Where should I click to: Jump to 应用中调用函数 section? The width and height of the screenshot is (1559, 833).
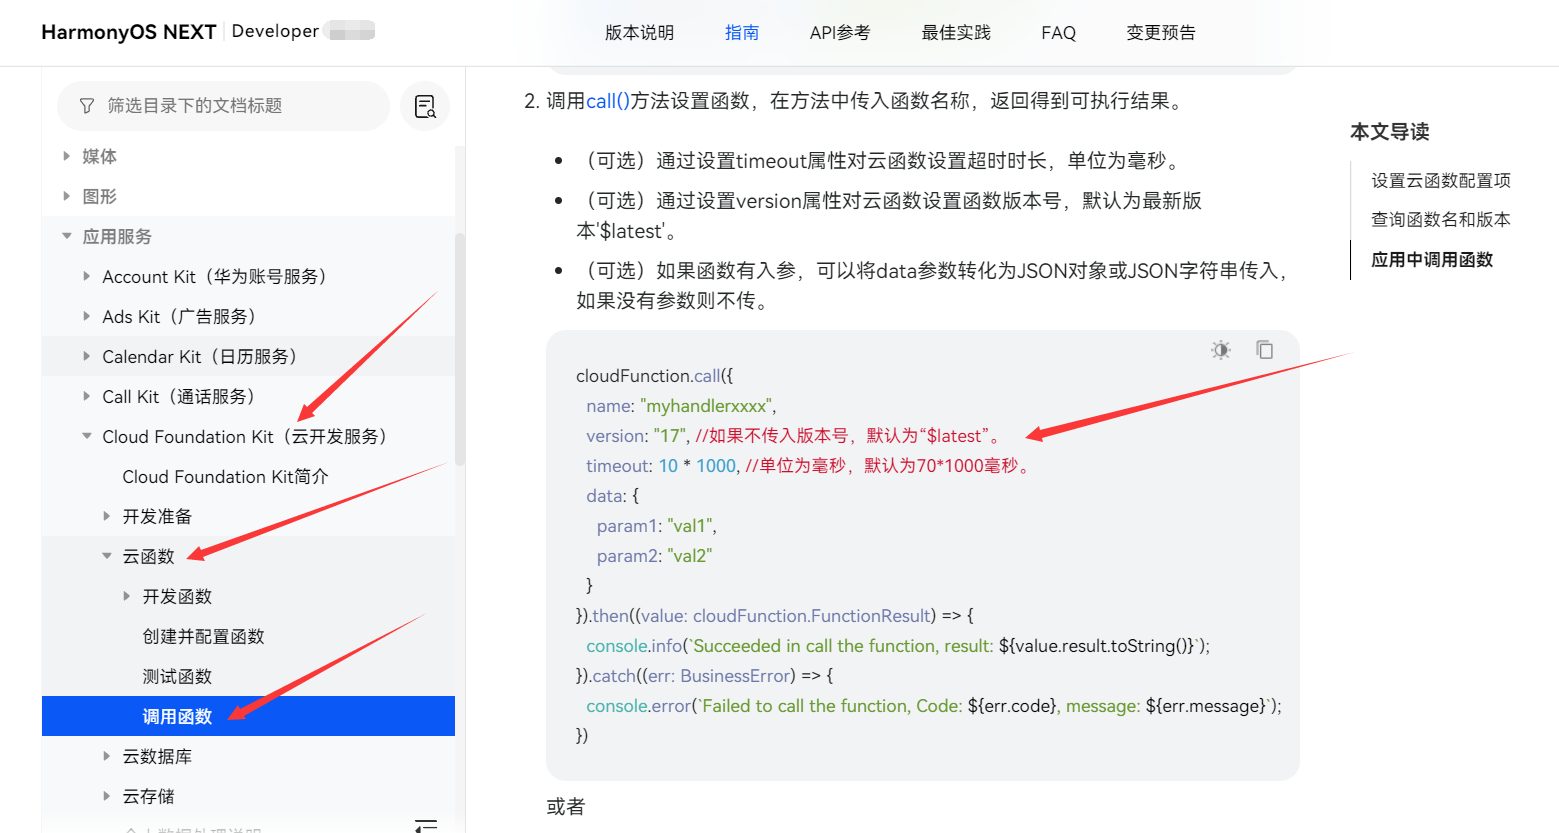pos(1432,259)
